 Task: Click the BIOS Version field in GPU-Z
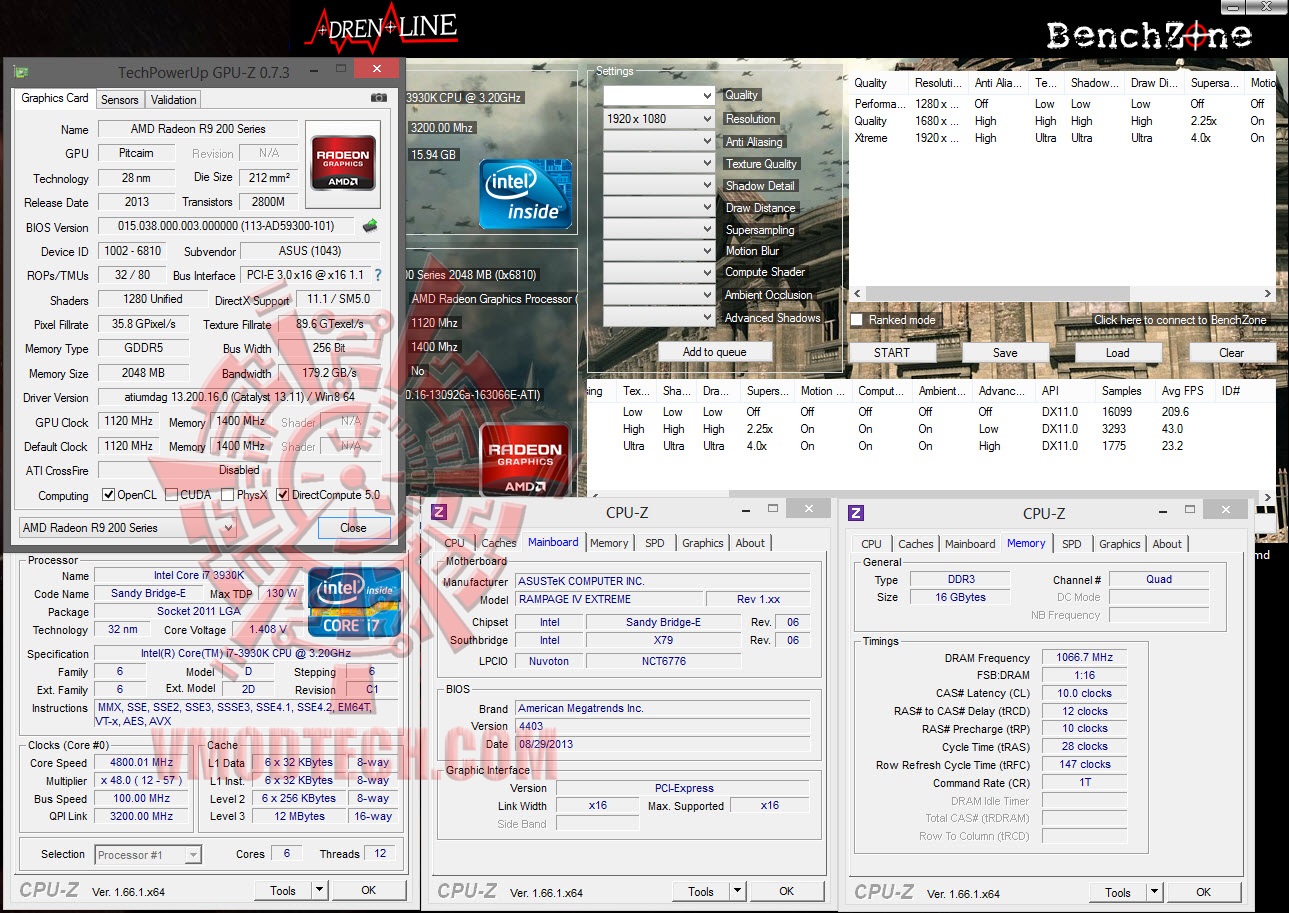point(227,227)
